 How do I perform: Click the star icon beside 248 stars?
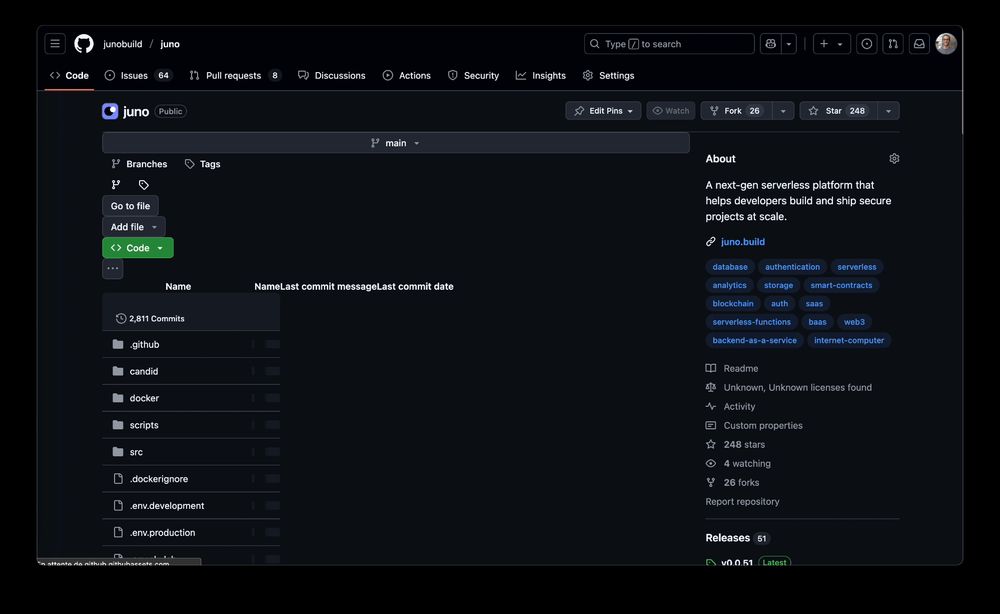[710, 444]
